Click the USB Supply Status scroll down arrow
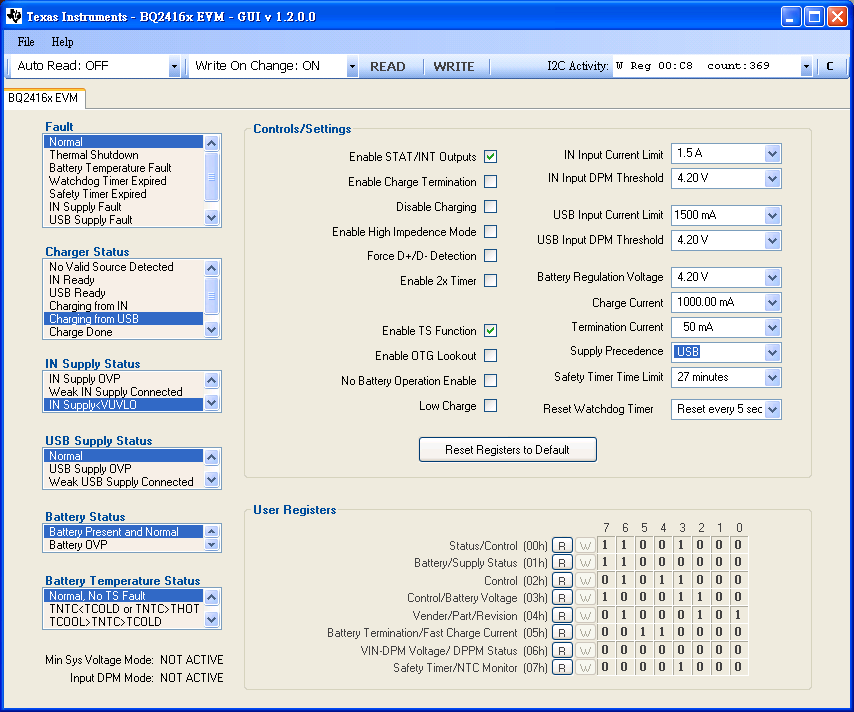The image size is (854, 712). tap(211, 479)
